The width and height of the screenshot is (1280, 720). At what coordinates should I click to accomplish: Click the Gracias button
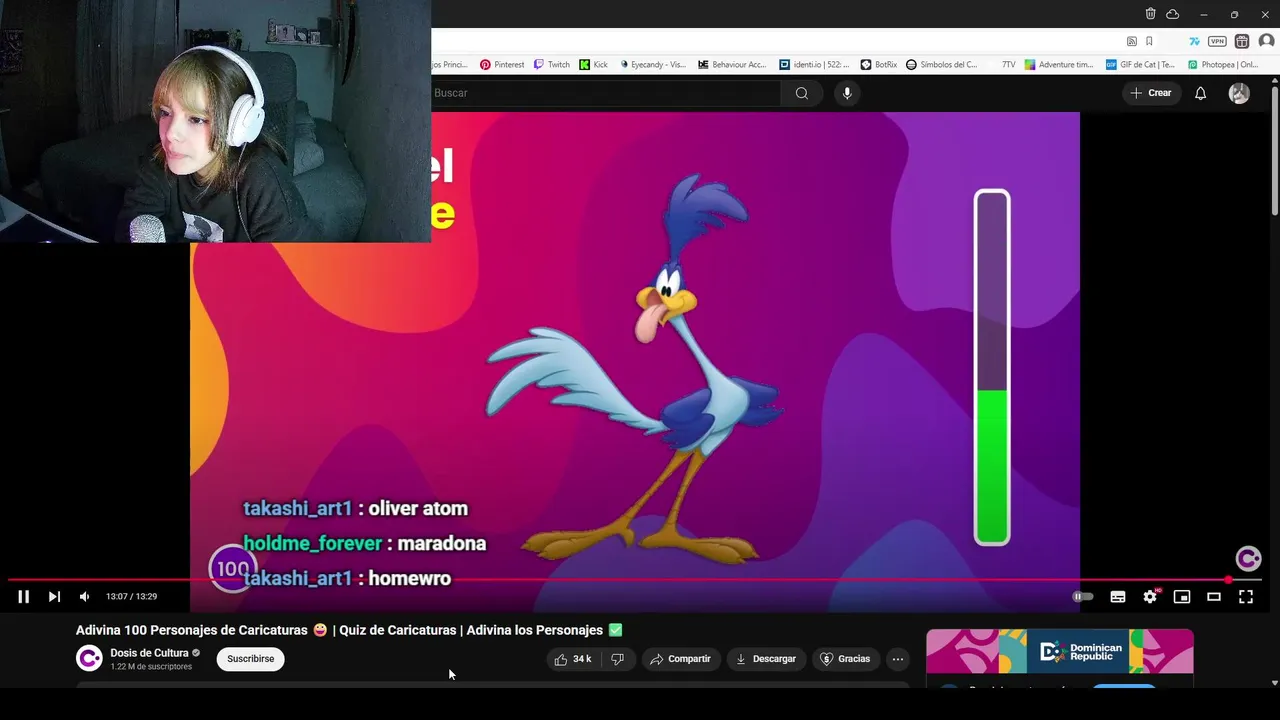point(845,659)
